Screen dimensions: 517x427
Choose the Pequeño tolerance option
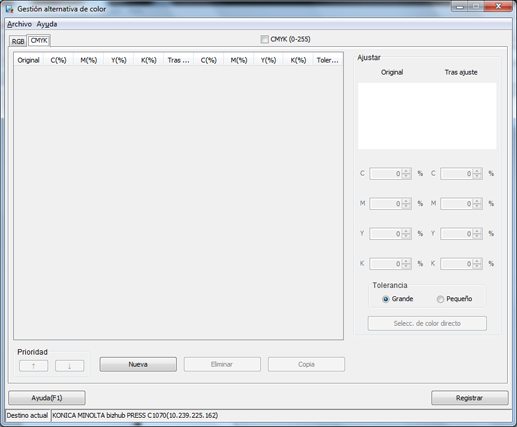click(x=440, y=299)
